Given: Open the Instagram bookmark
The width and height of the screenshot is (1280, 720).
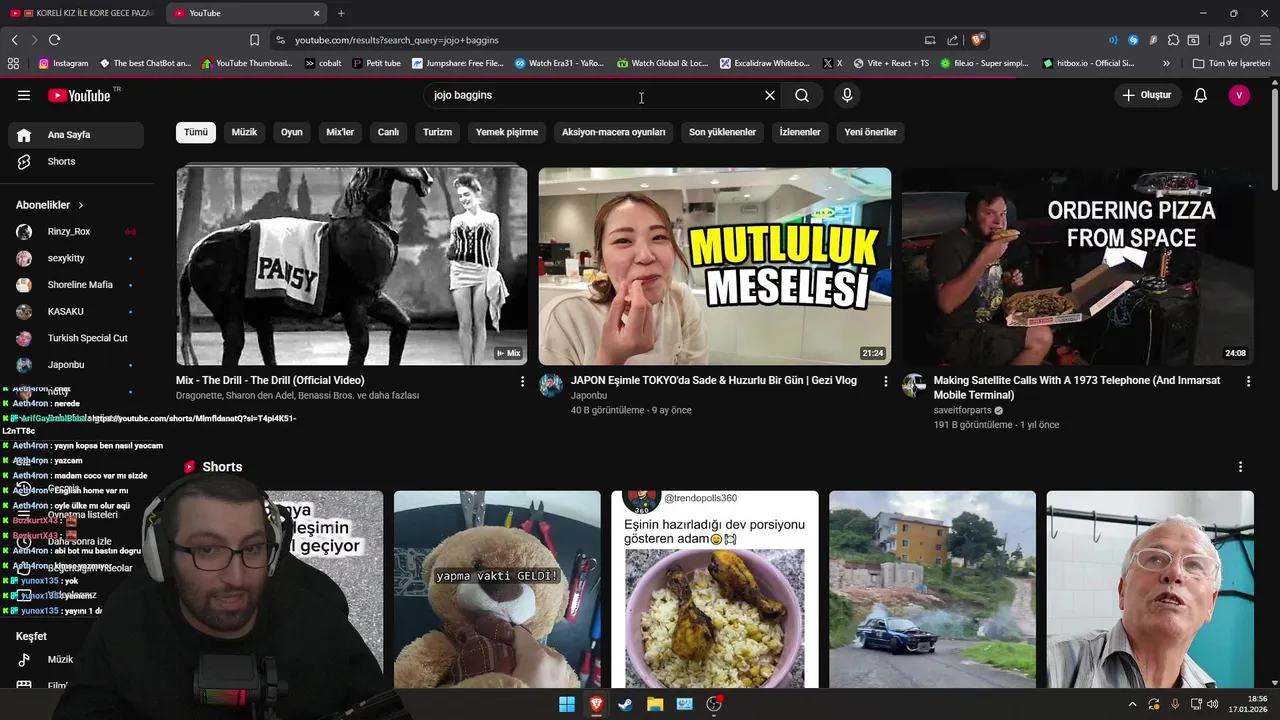Looking at the screenshot, I should point(63,63).
